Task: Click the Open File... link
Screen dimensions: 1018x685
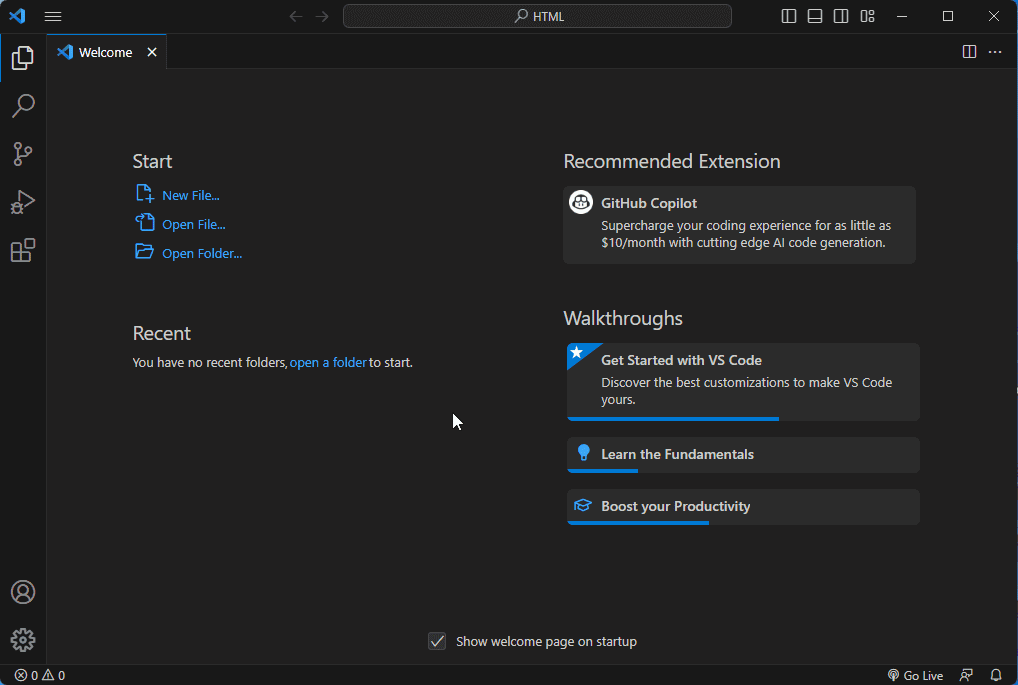Action: click(x=194, y=225)
